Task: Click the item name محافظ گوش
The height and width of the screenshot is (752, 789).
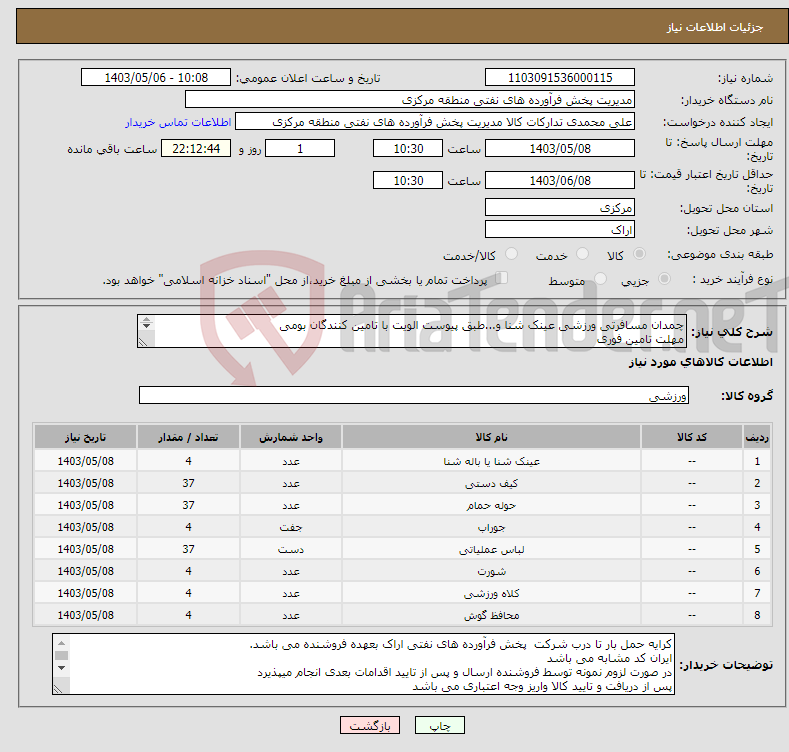Action: [491, 615]
